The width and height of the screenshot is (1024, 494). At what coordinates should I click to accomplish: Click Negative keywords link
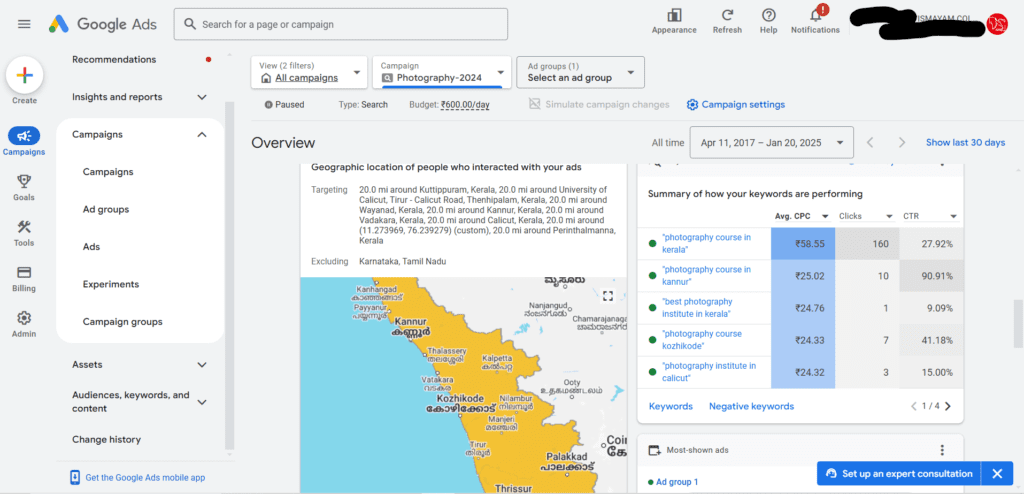(752, 406)
